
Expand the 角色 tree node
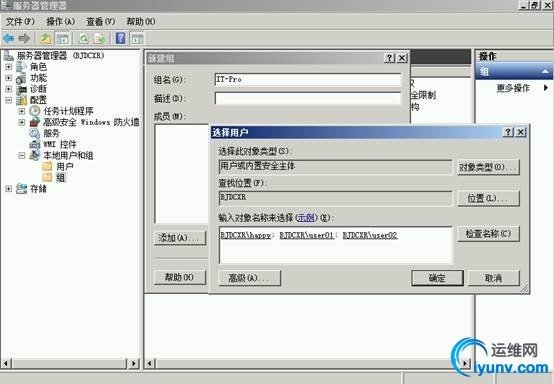point(8,67)
